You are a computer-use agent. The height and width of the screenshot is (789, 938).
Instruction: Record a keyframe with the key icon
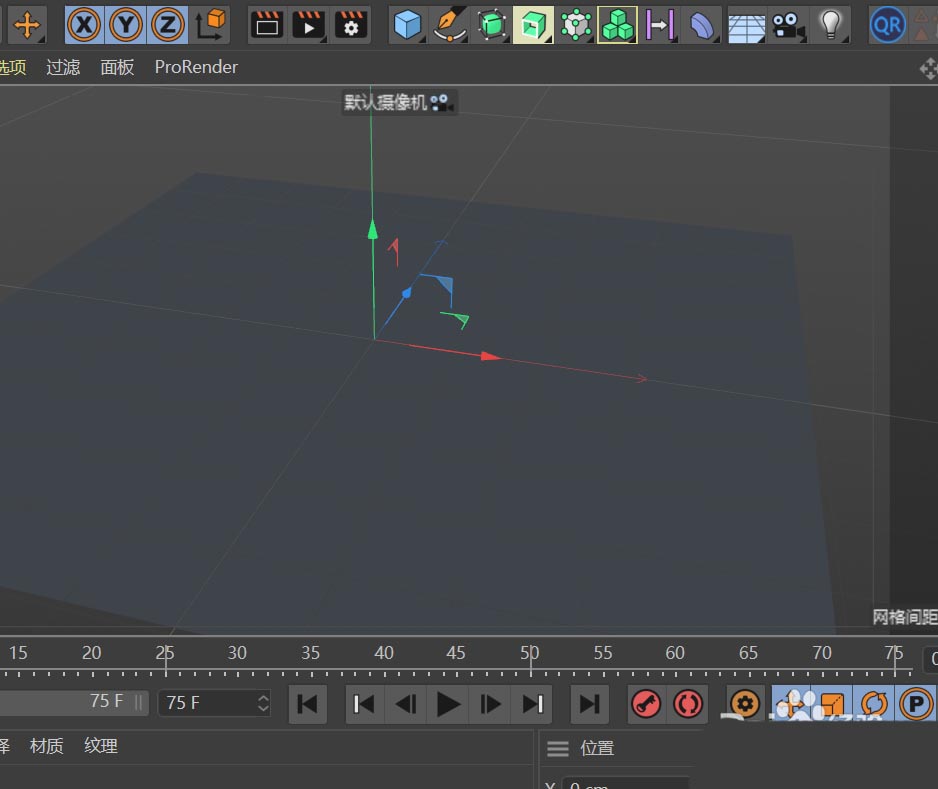pyautogui.click(x=647, y=704)
